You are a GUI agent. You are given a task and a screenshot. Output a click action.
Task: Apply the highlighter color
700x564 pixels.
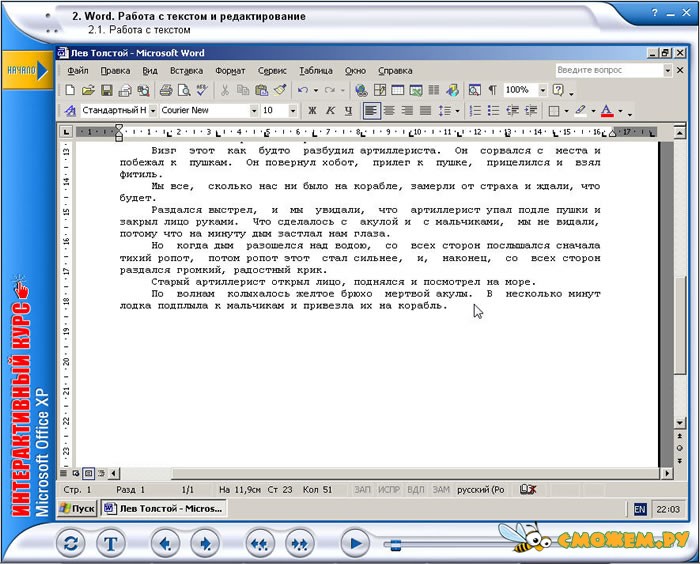[x=580, y=111]
